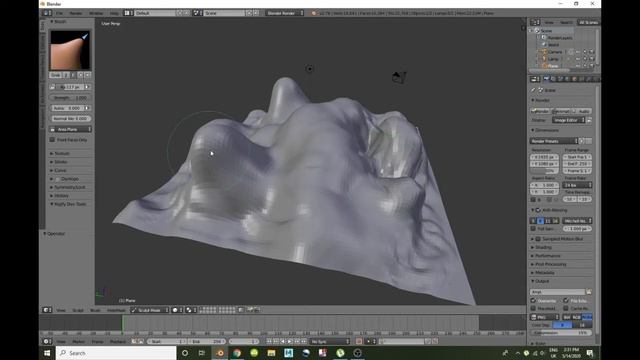The width and height of the screenshot is (640, 360).
Task: Click the Animation render button
Action: pyautogui.click(x=561, y=111)
